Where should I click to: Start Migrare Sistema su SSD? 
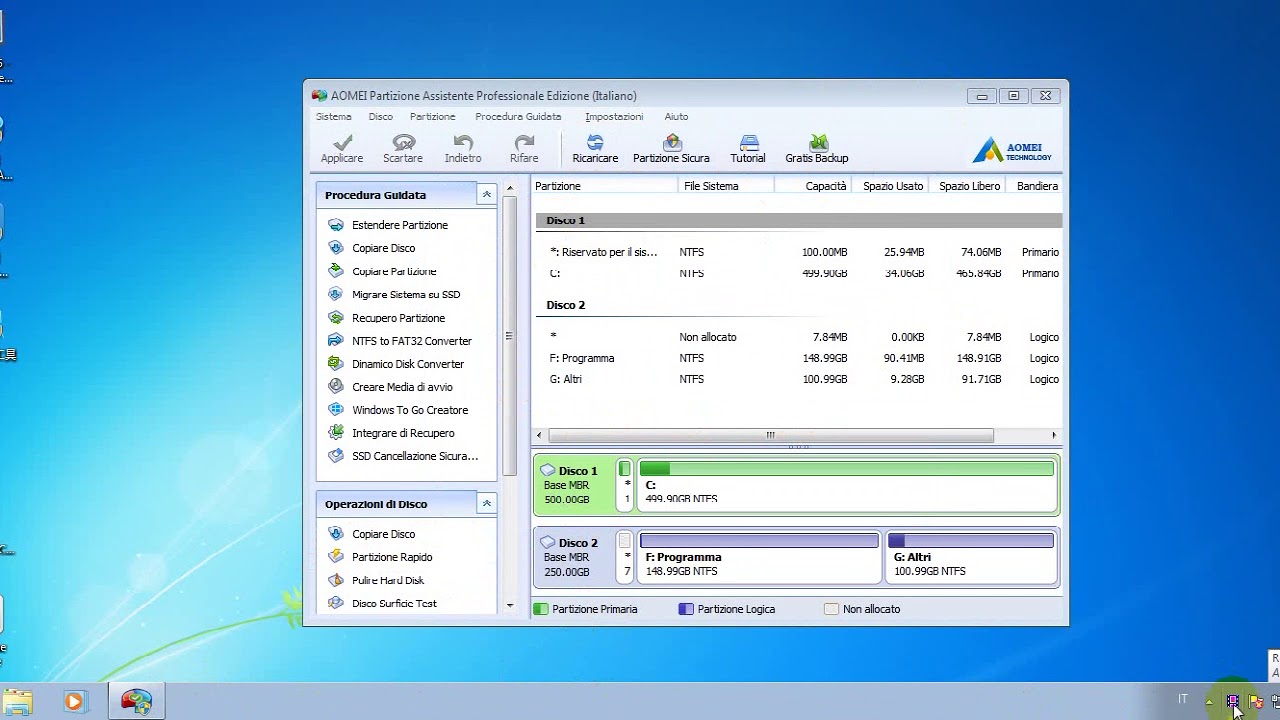click(406, 294)
